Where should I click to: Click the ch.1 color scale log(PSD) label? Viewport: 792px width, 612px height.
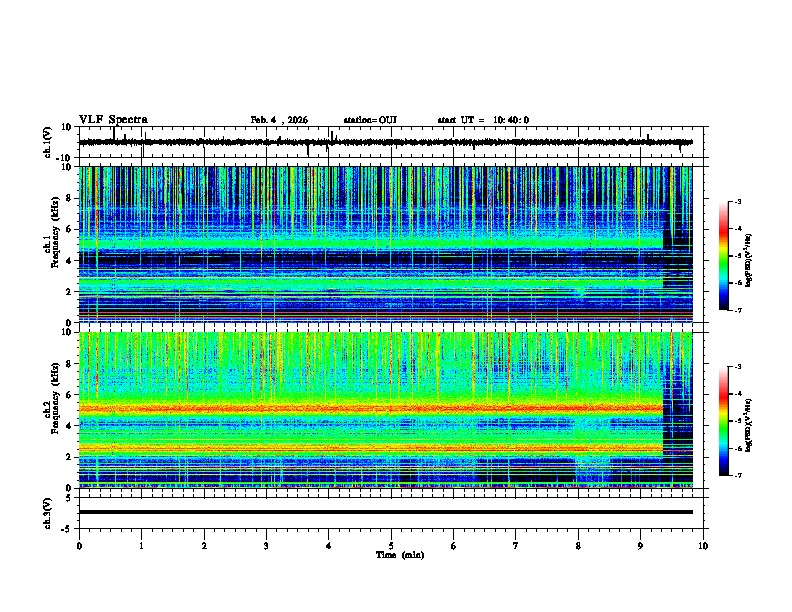pyautogui.click(x=748, y=260)
